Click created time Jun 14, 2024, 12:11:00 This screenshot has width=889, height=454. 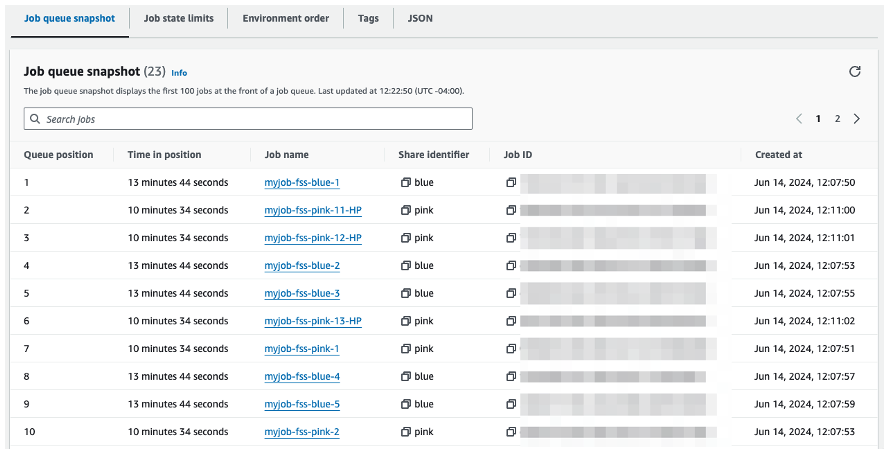[805, 210]
